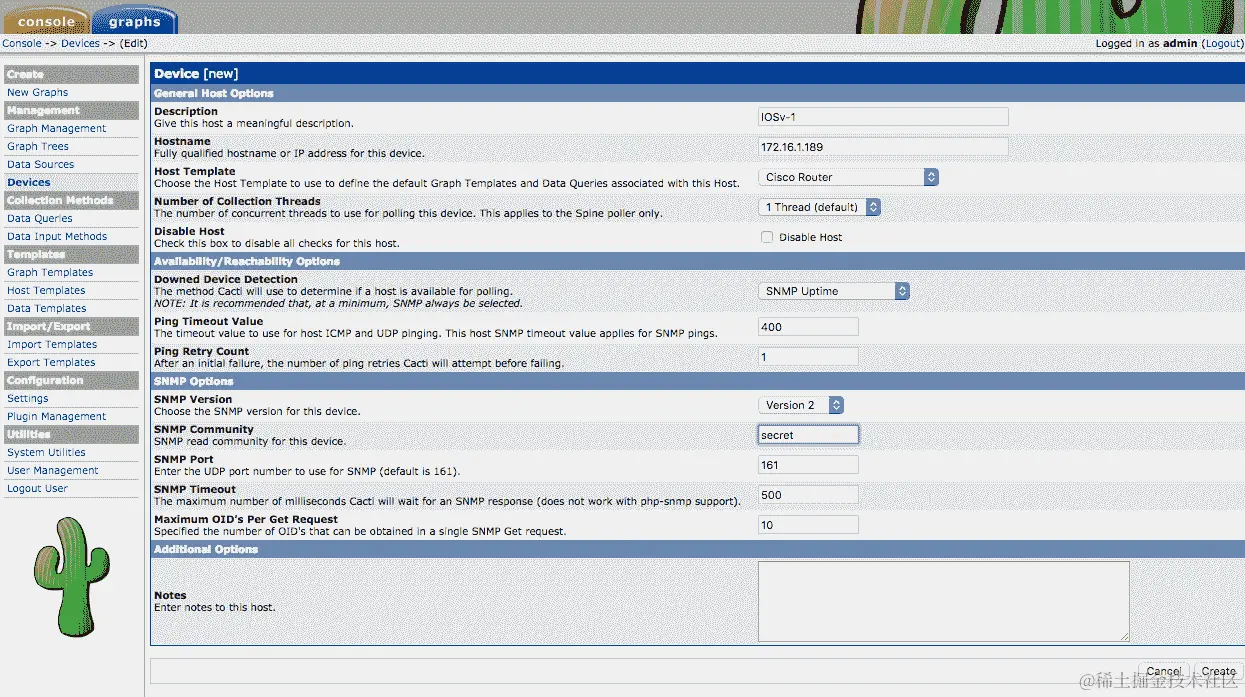Image resolution: width=1245 pixels, height=697 pixels.
Task: Tick the Disable Host checkbox
Action: pos(767,237)
